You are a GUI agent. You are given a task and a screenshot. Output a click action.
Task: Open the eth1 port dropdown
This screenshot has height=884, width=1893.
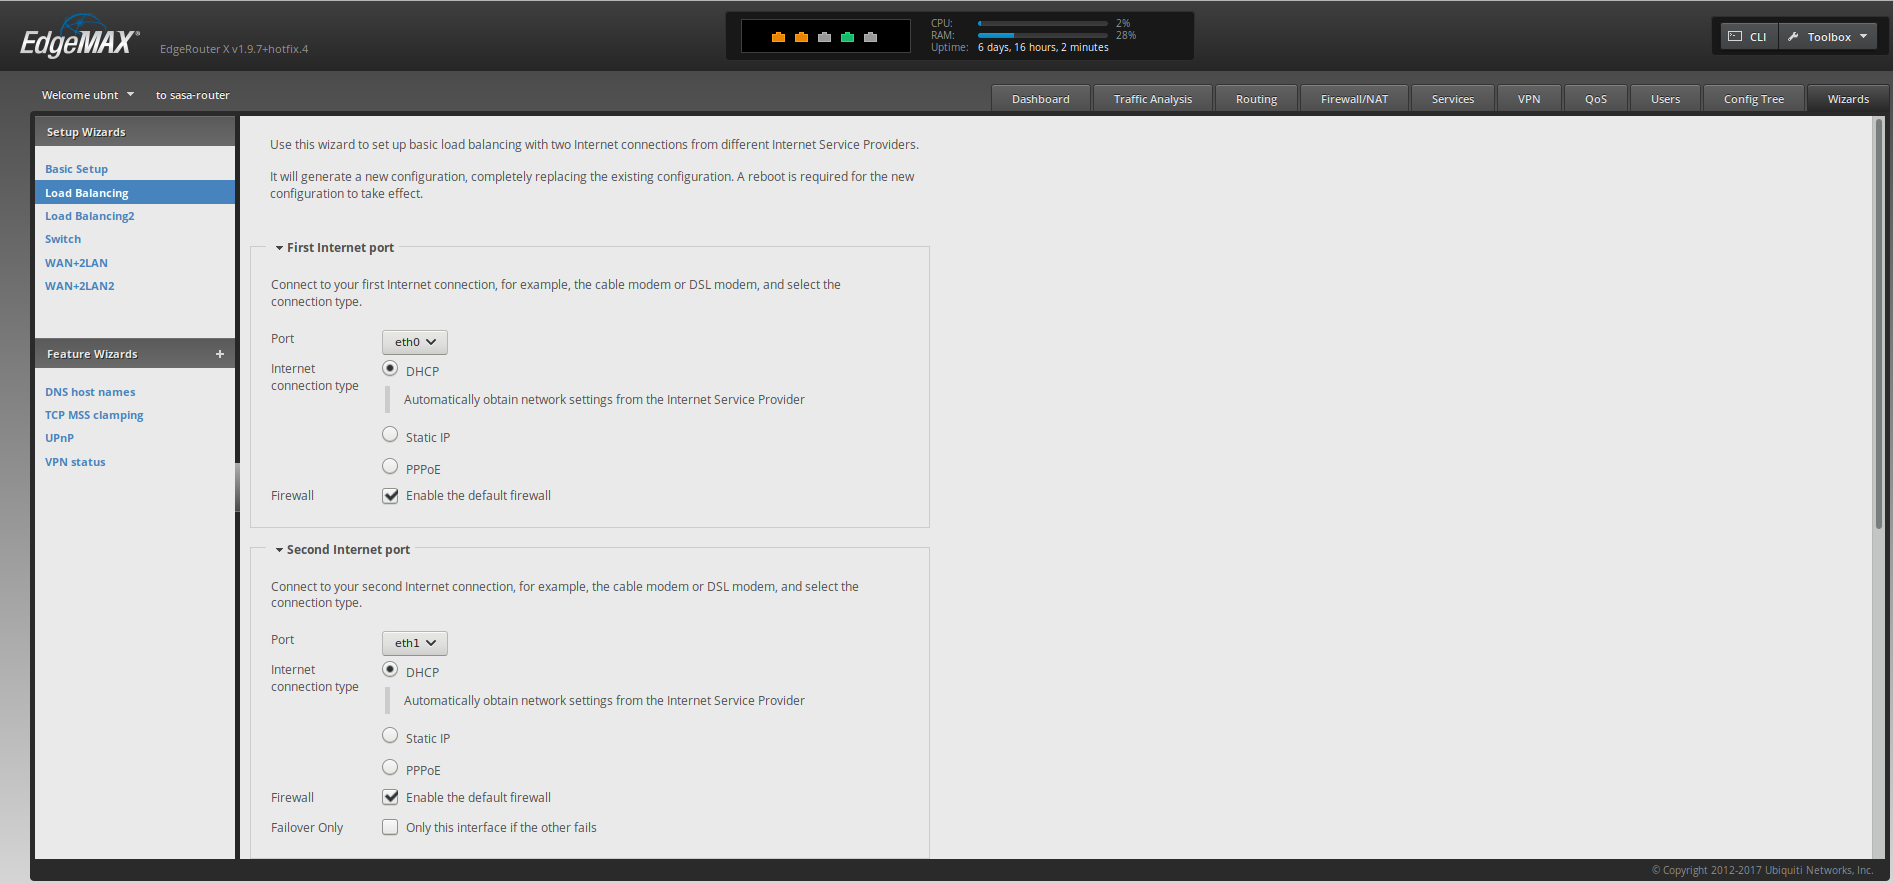[415, 643]
